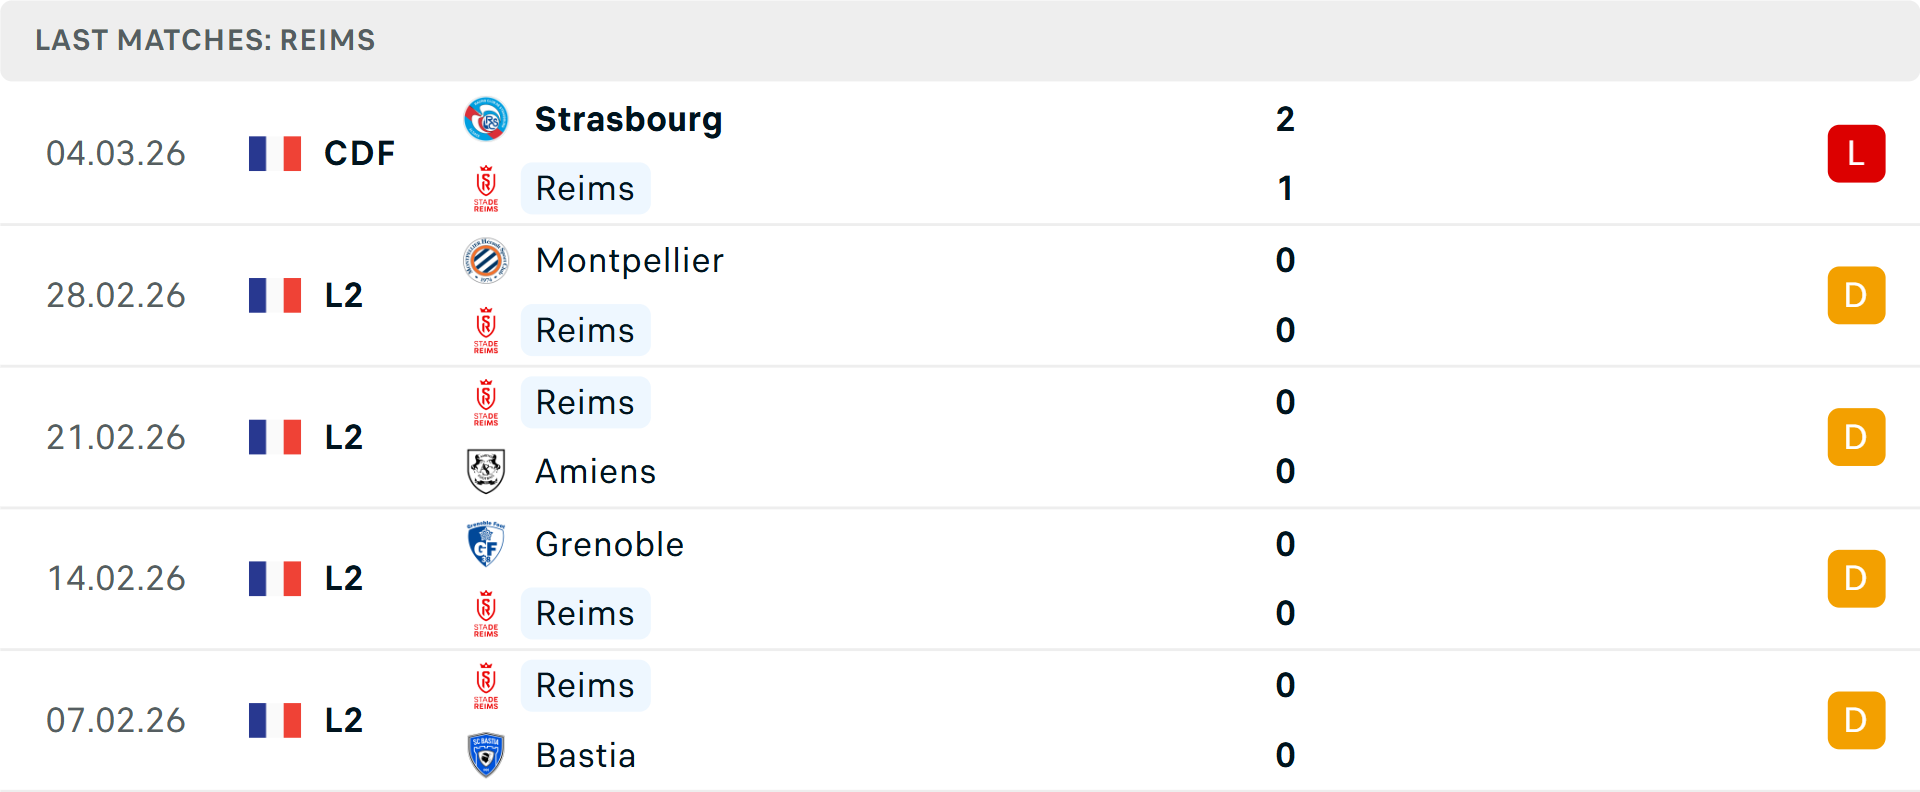Click the red L loss badge
This screenshot has width=1920, height=792.
(1856, 153)
